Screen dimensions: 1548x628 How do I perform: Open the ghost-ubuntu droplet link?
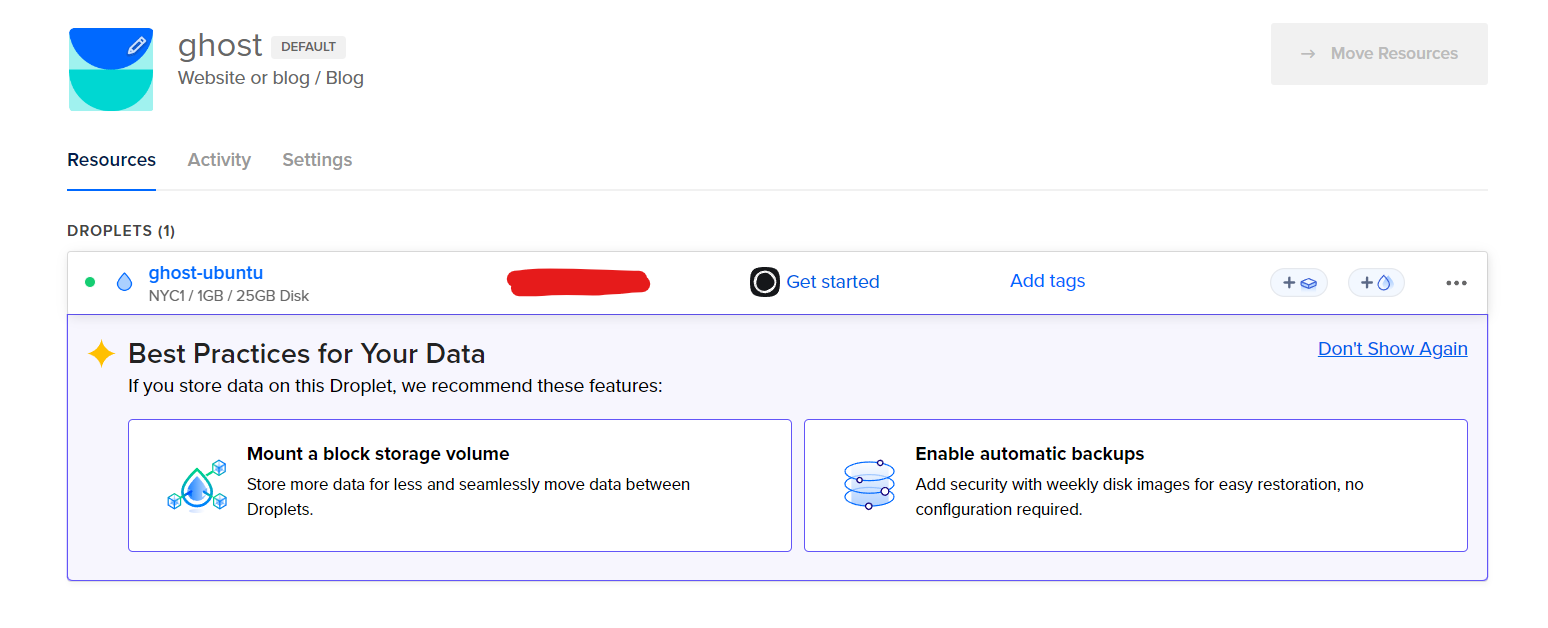point(206,272)
